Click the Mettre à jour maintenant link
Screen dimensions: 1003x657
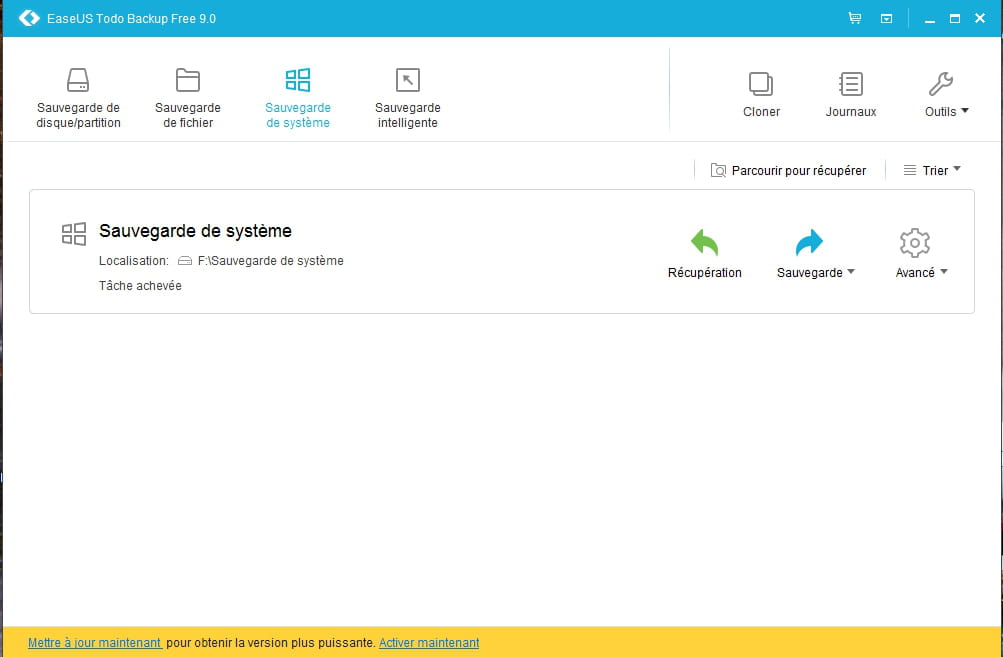[95, 642]
